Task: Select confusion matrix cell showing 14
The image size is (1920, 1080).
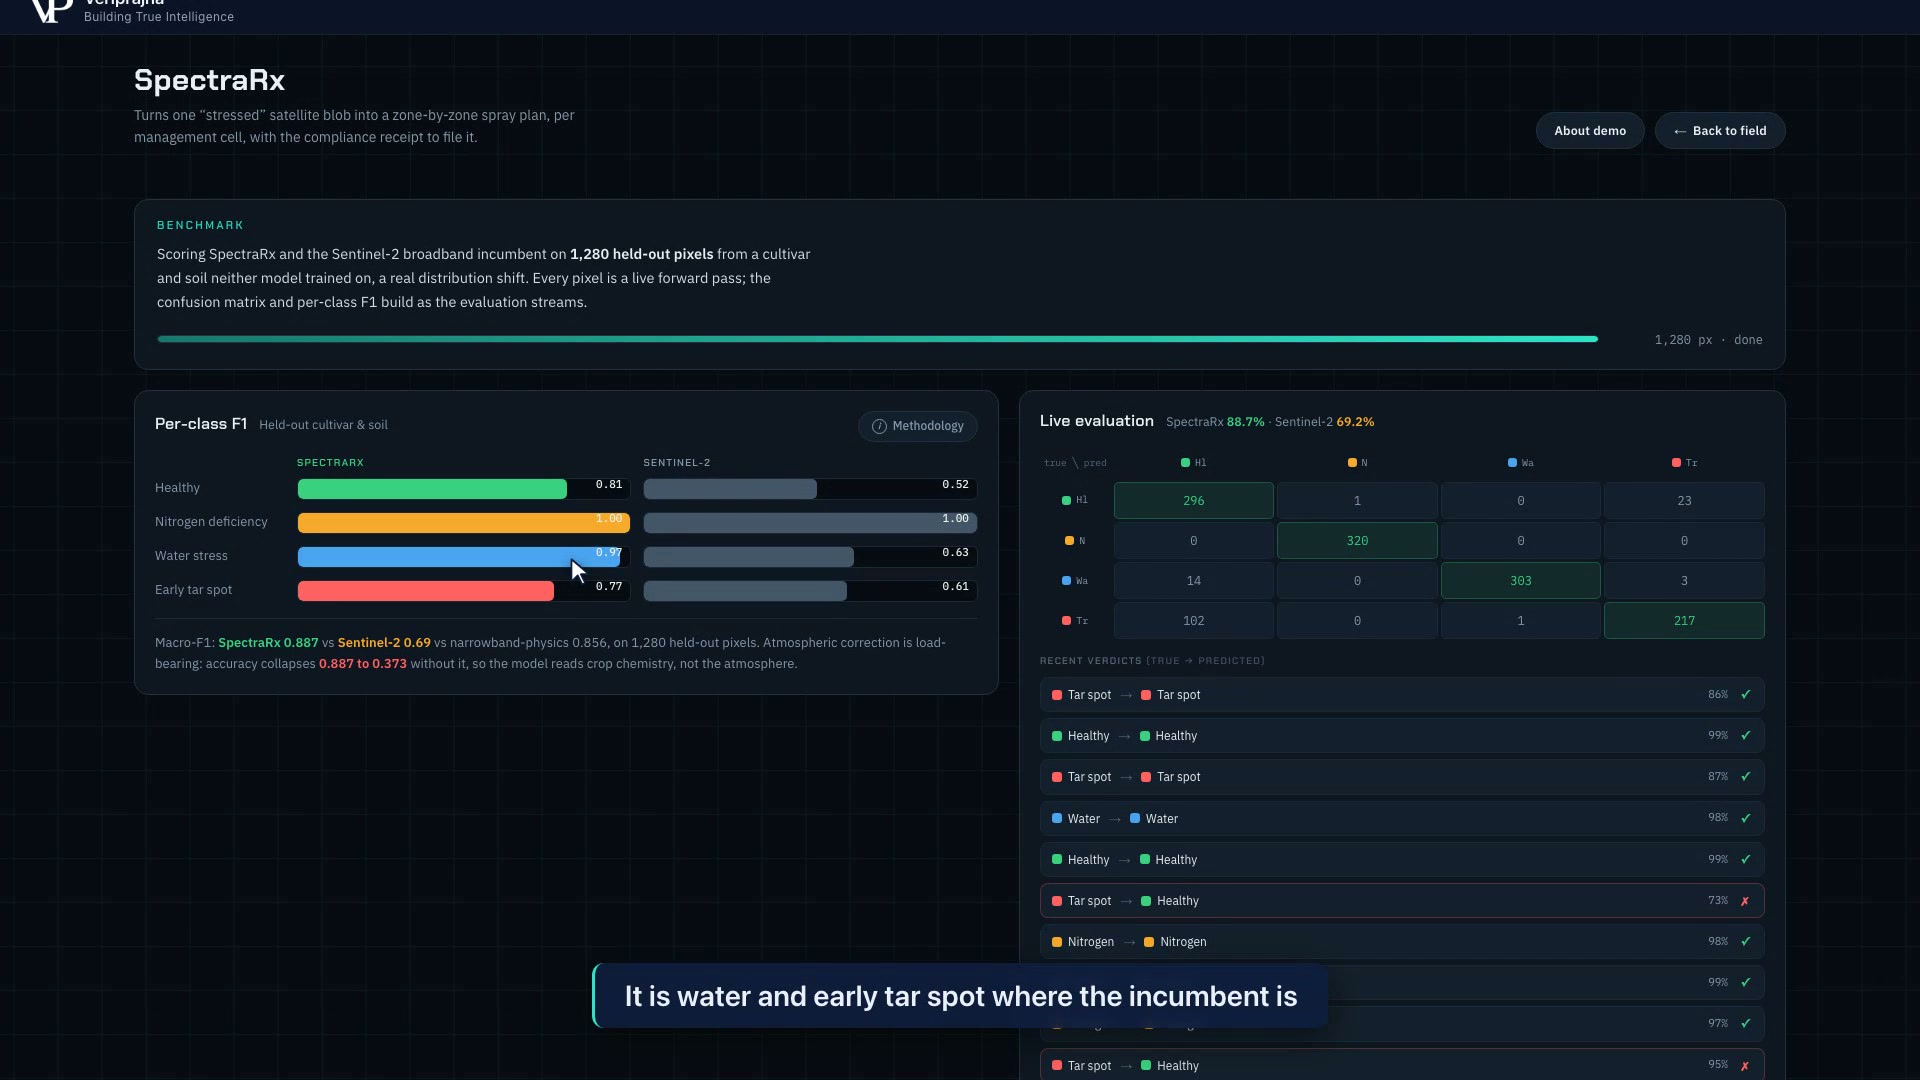Action: (x=1194, y=581)
